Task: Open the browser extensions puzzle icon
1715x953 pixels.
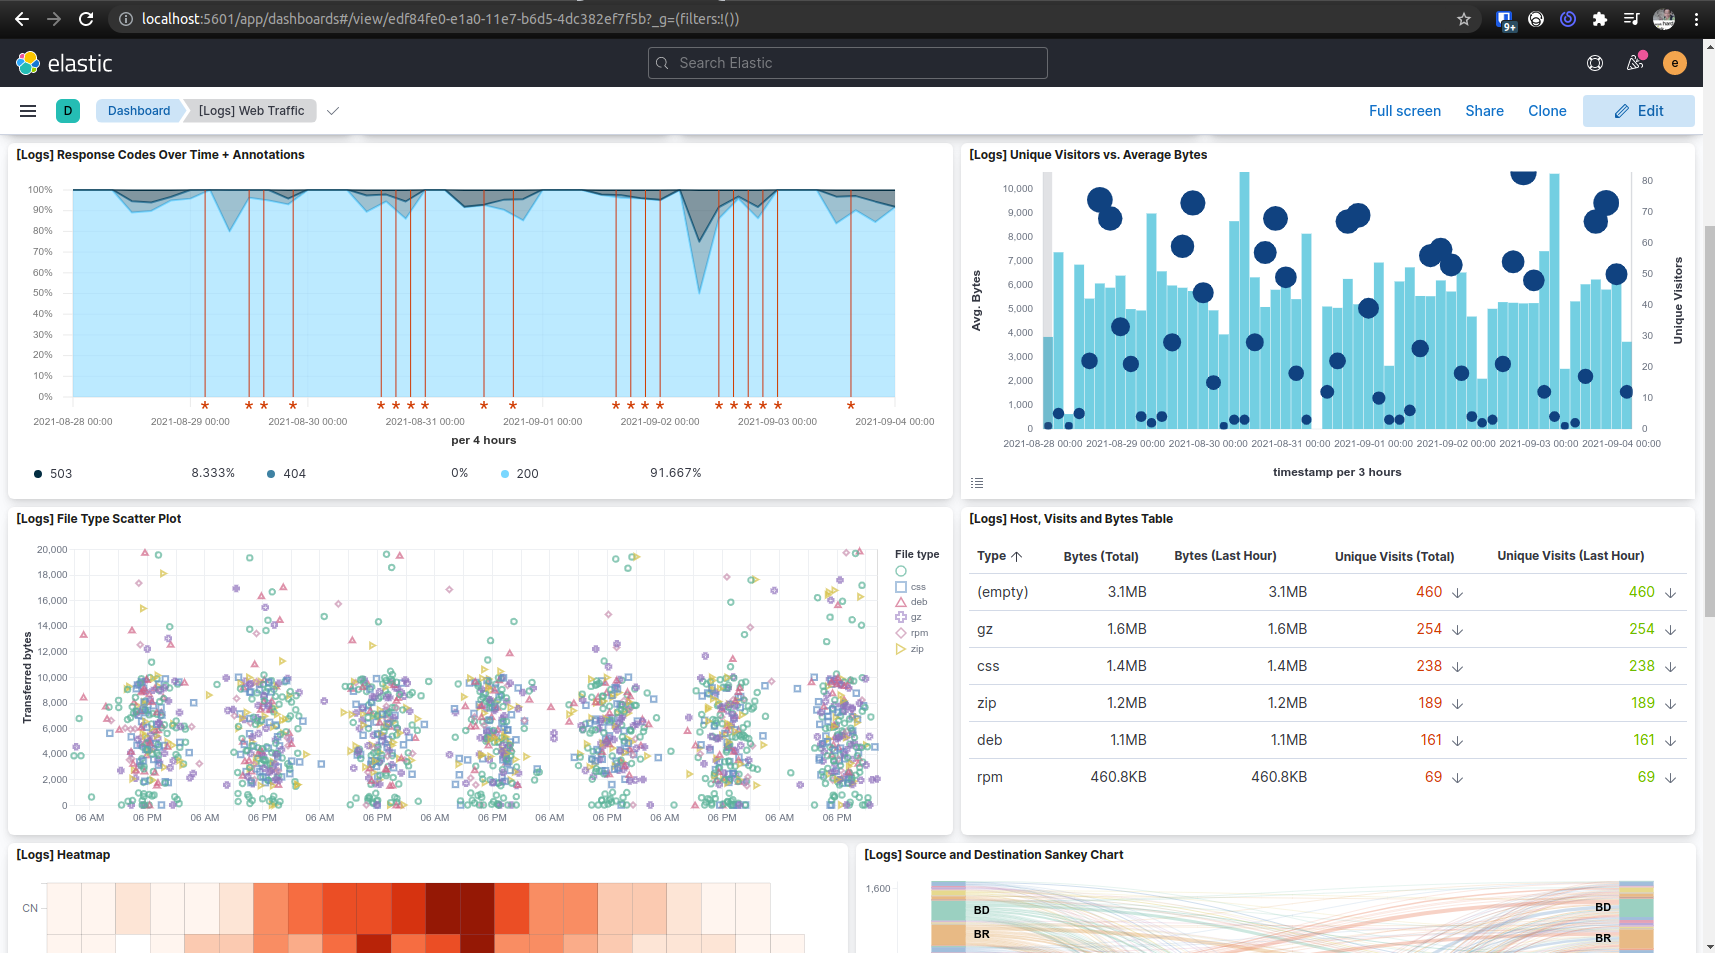Action: (1600, 19)
